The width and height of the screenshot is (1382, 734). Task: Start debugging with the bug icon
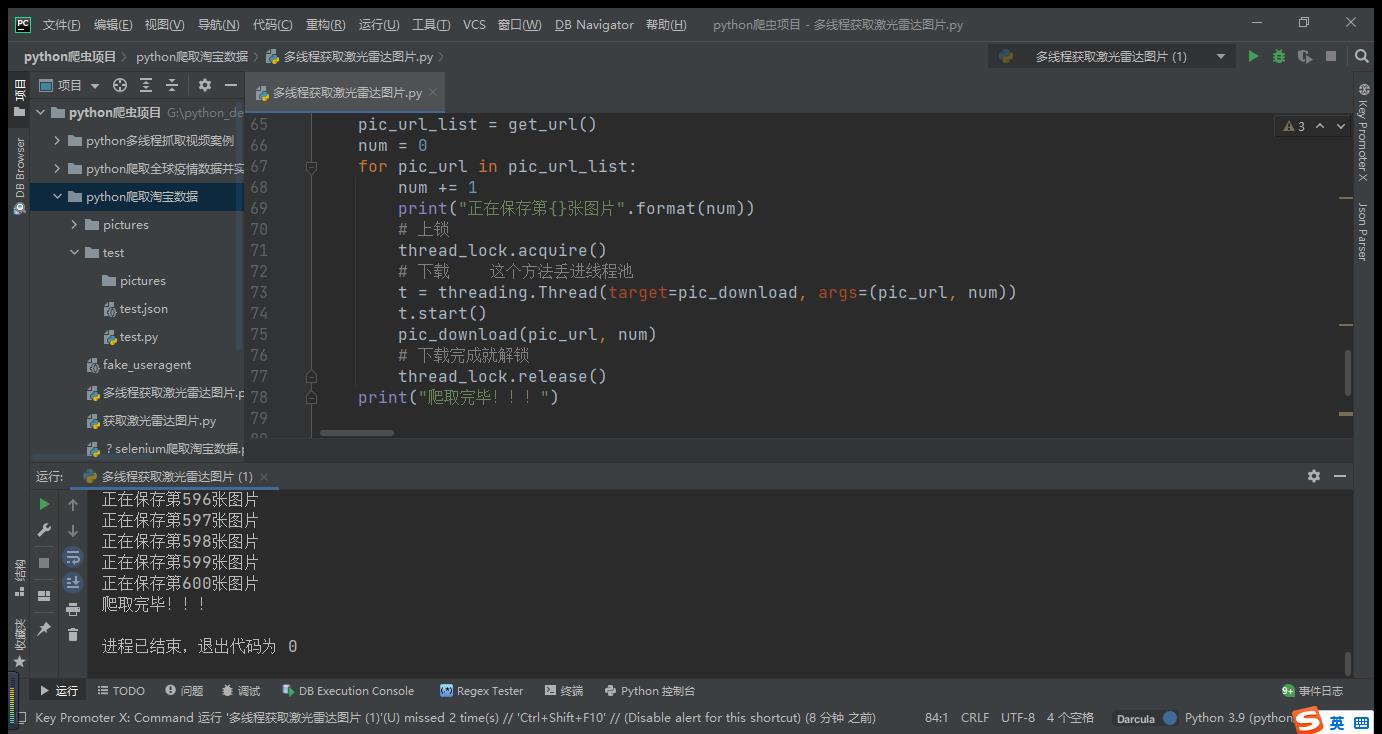(1279, 57)
